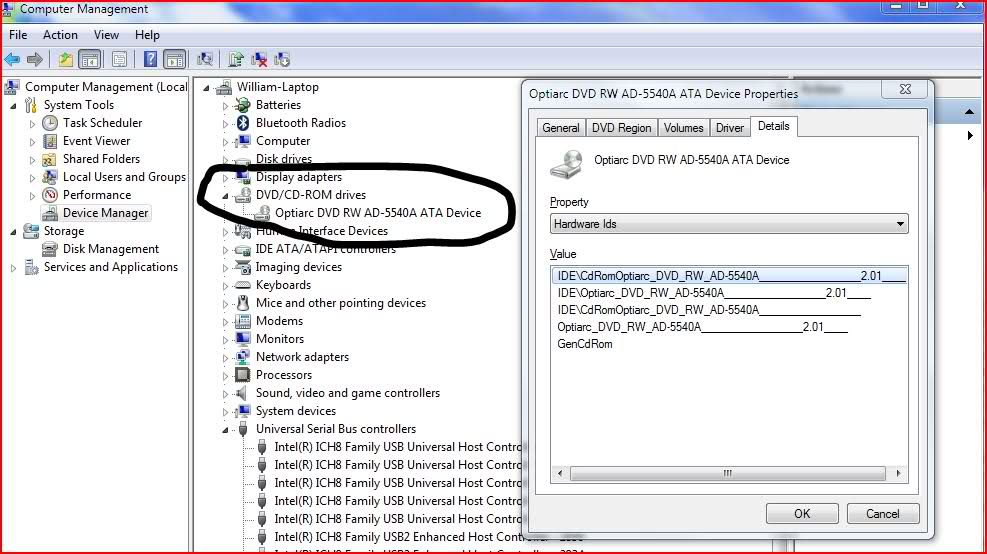Select the Computer category in device tree
Viewport: 987px width, 554px height.
click(283, 141)
